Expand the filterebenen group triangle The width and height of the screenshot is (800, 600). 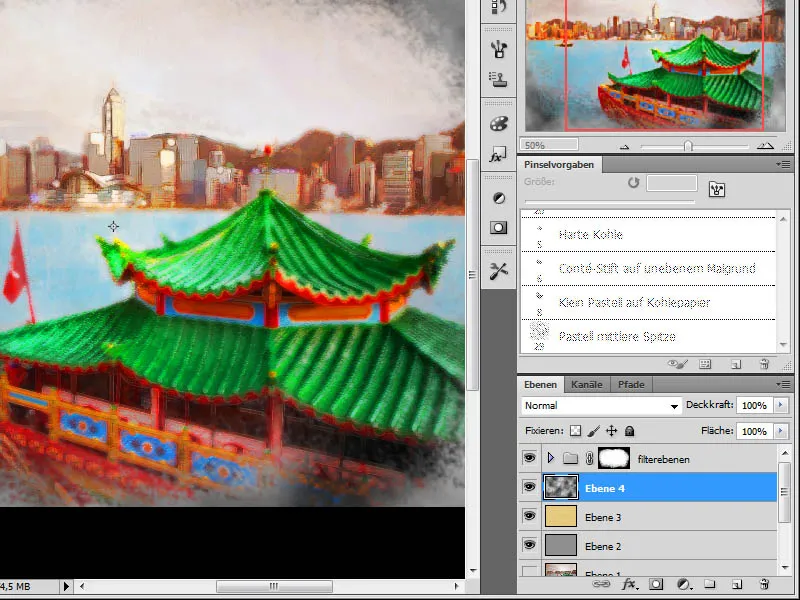pyautogui.click(x=550, y=458)
